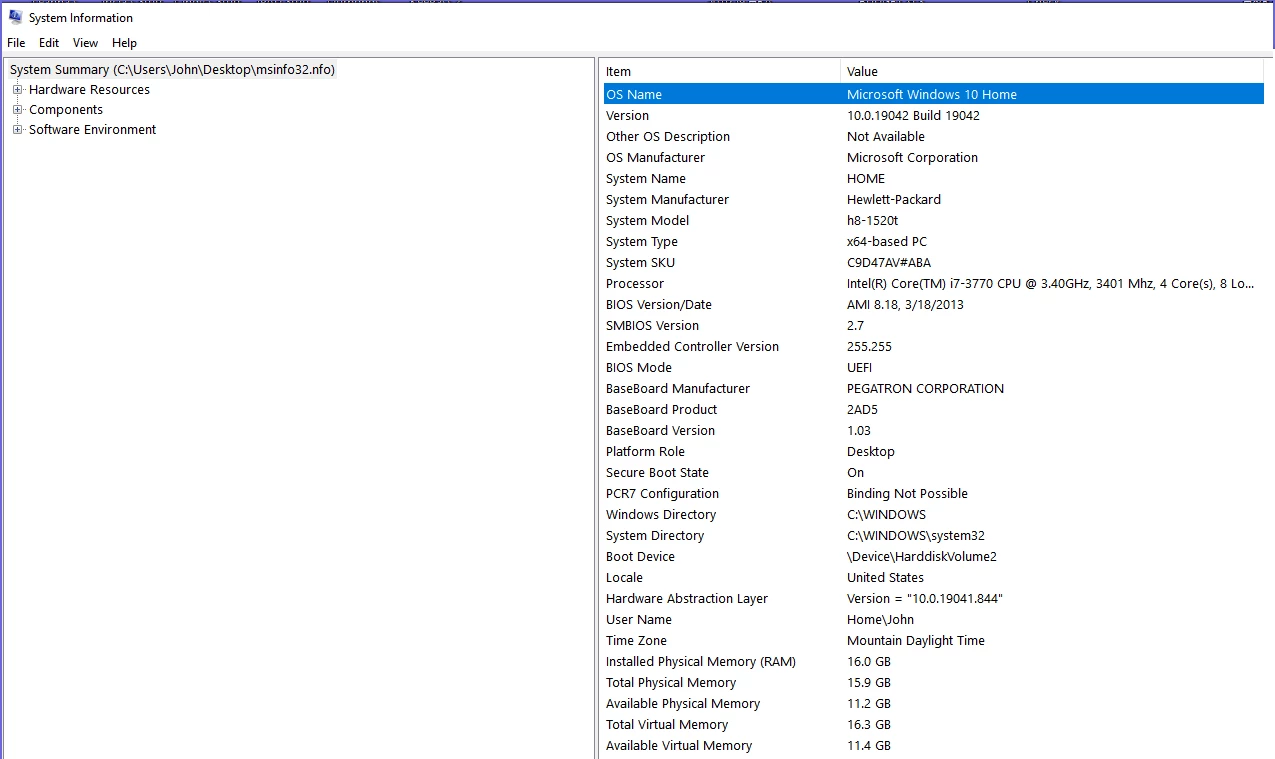Select the BaseBoard Manufacturer row
The width and height of the screenshot is (1275, 759).
point(933,388)
